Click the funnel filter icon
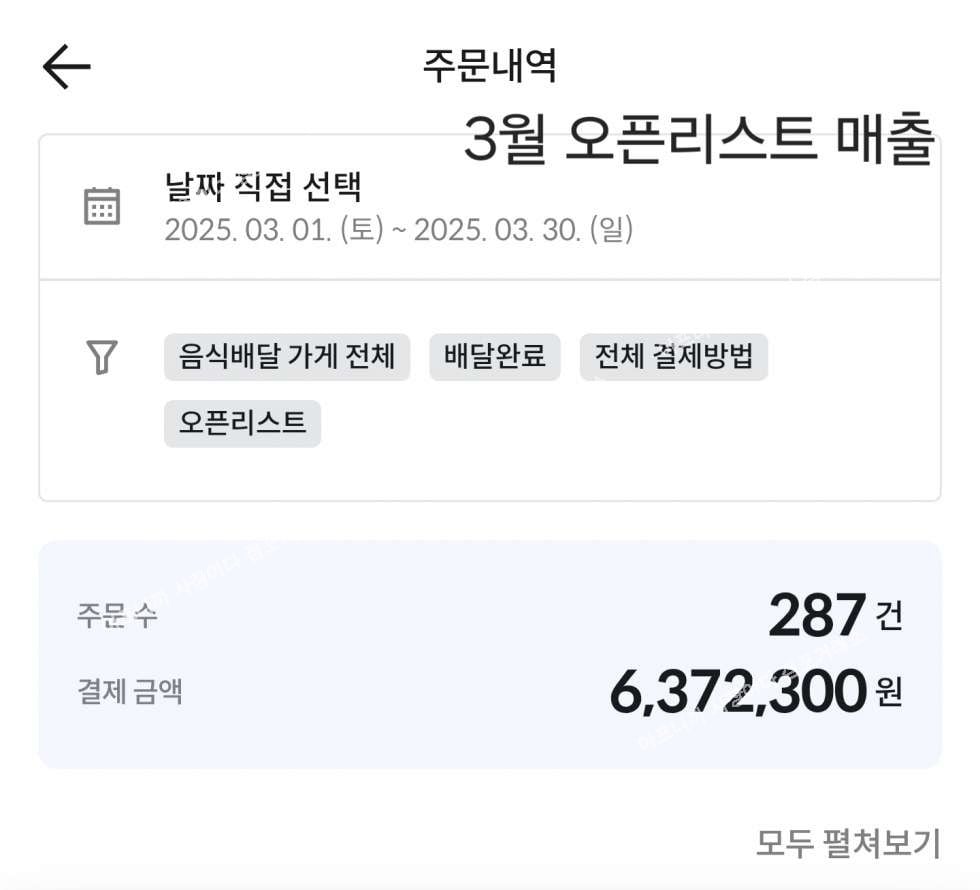 102,358
